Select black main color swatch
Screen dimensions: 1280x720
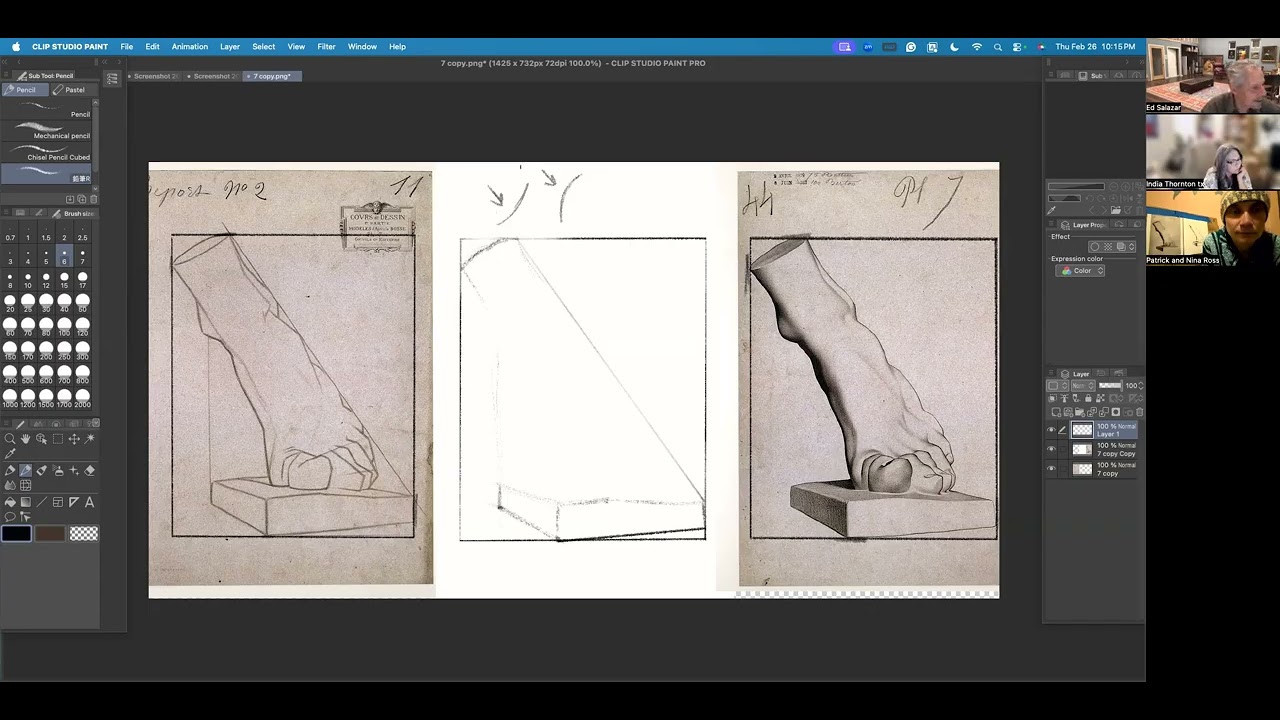click(16, 533)
